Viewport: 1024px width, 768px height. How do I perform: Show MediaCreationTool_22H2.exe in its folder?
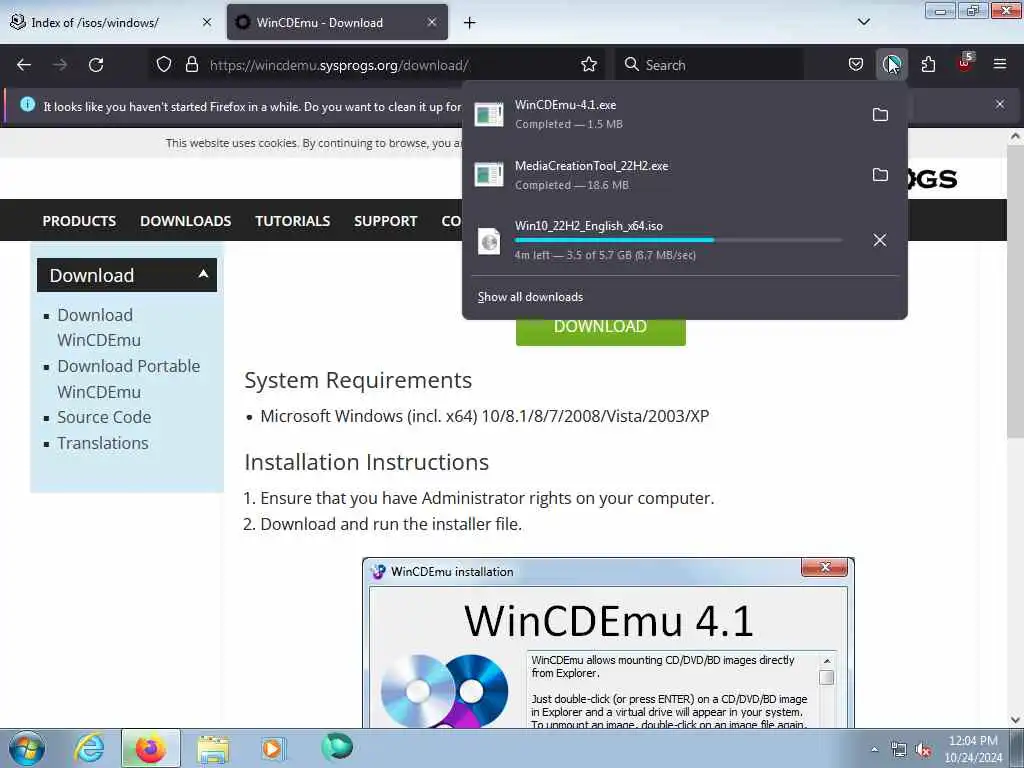[x=880, y=174]
